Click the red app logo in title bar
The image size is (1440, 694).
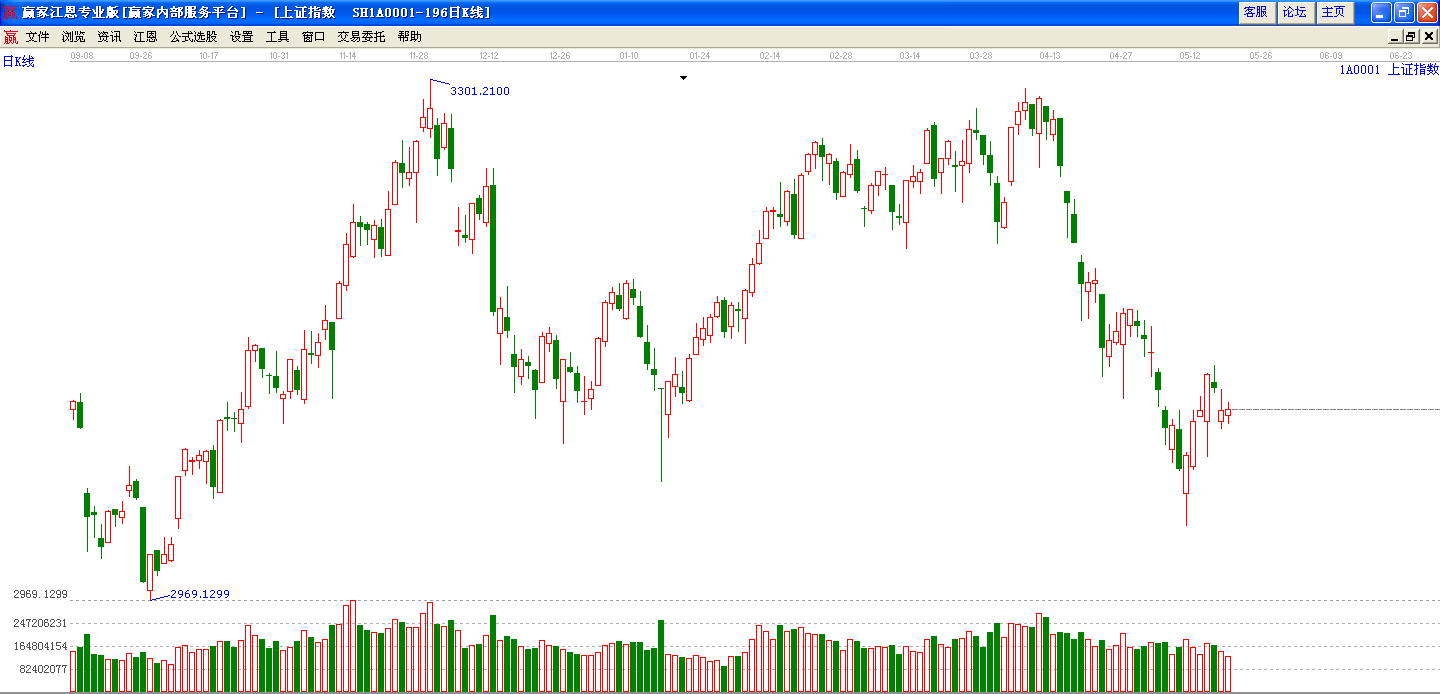pos(10,12)
